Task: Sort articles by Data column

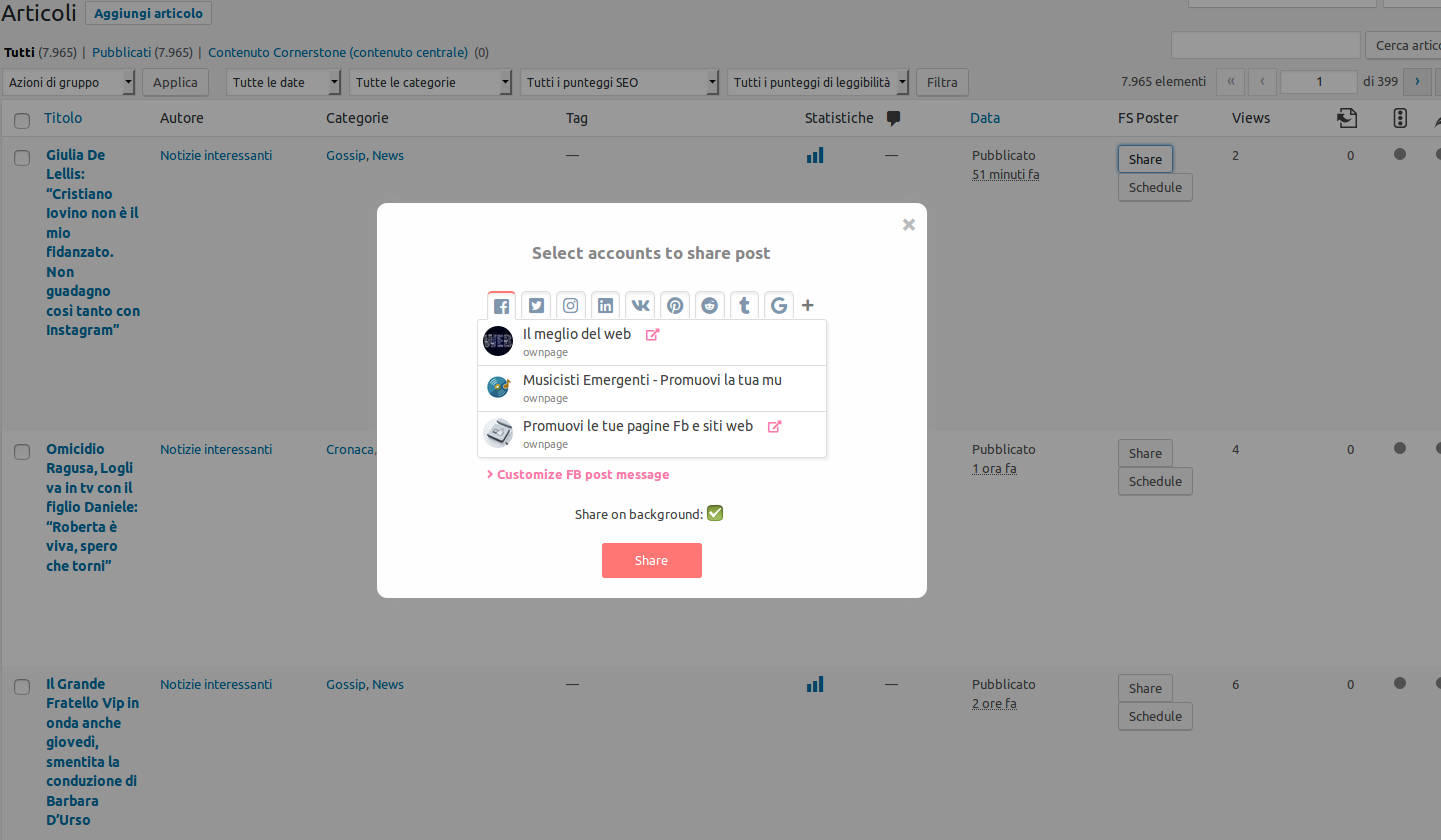Action: click(x=985, y=118)
